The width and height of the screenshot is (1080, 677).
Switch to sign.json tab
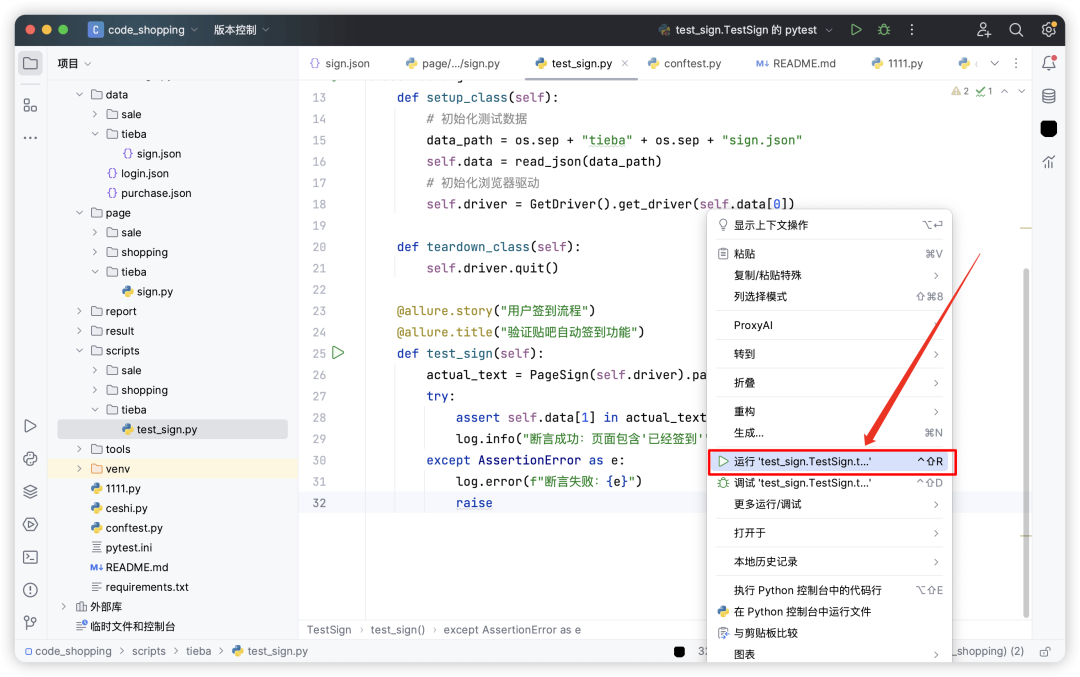pyautogui.click(x=340, y=63)
